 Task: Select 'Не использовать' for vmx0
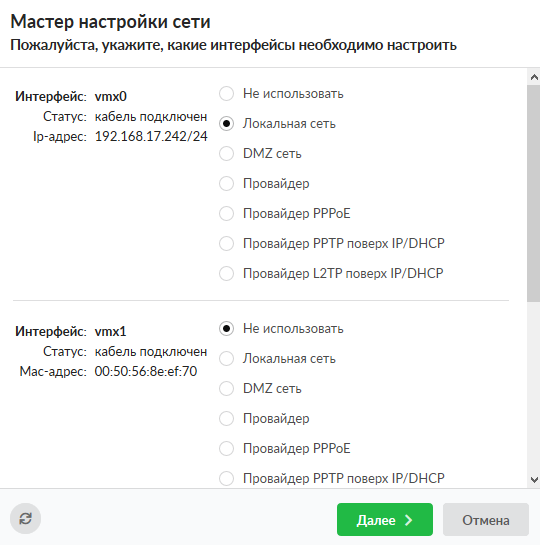(226, 93)
